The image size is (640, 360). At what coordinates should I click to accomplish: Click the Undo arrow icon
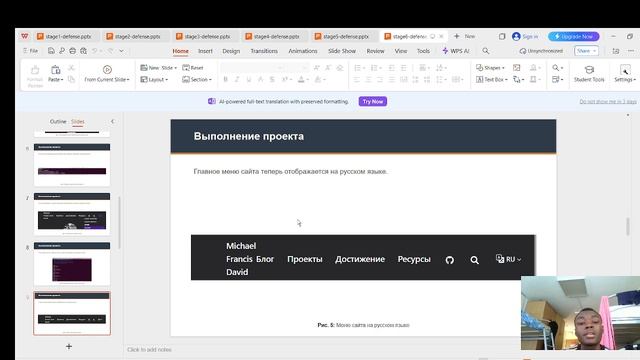pyautogui.click(x=95, y=51)
